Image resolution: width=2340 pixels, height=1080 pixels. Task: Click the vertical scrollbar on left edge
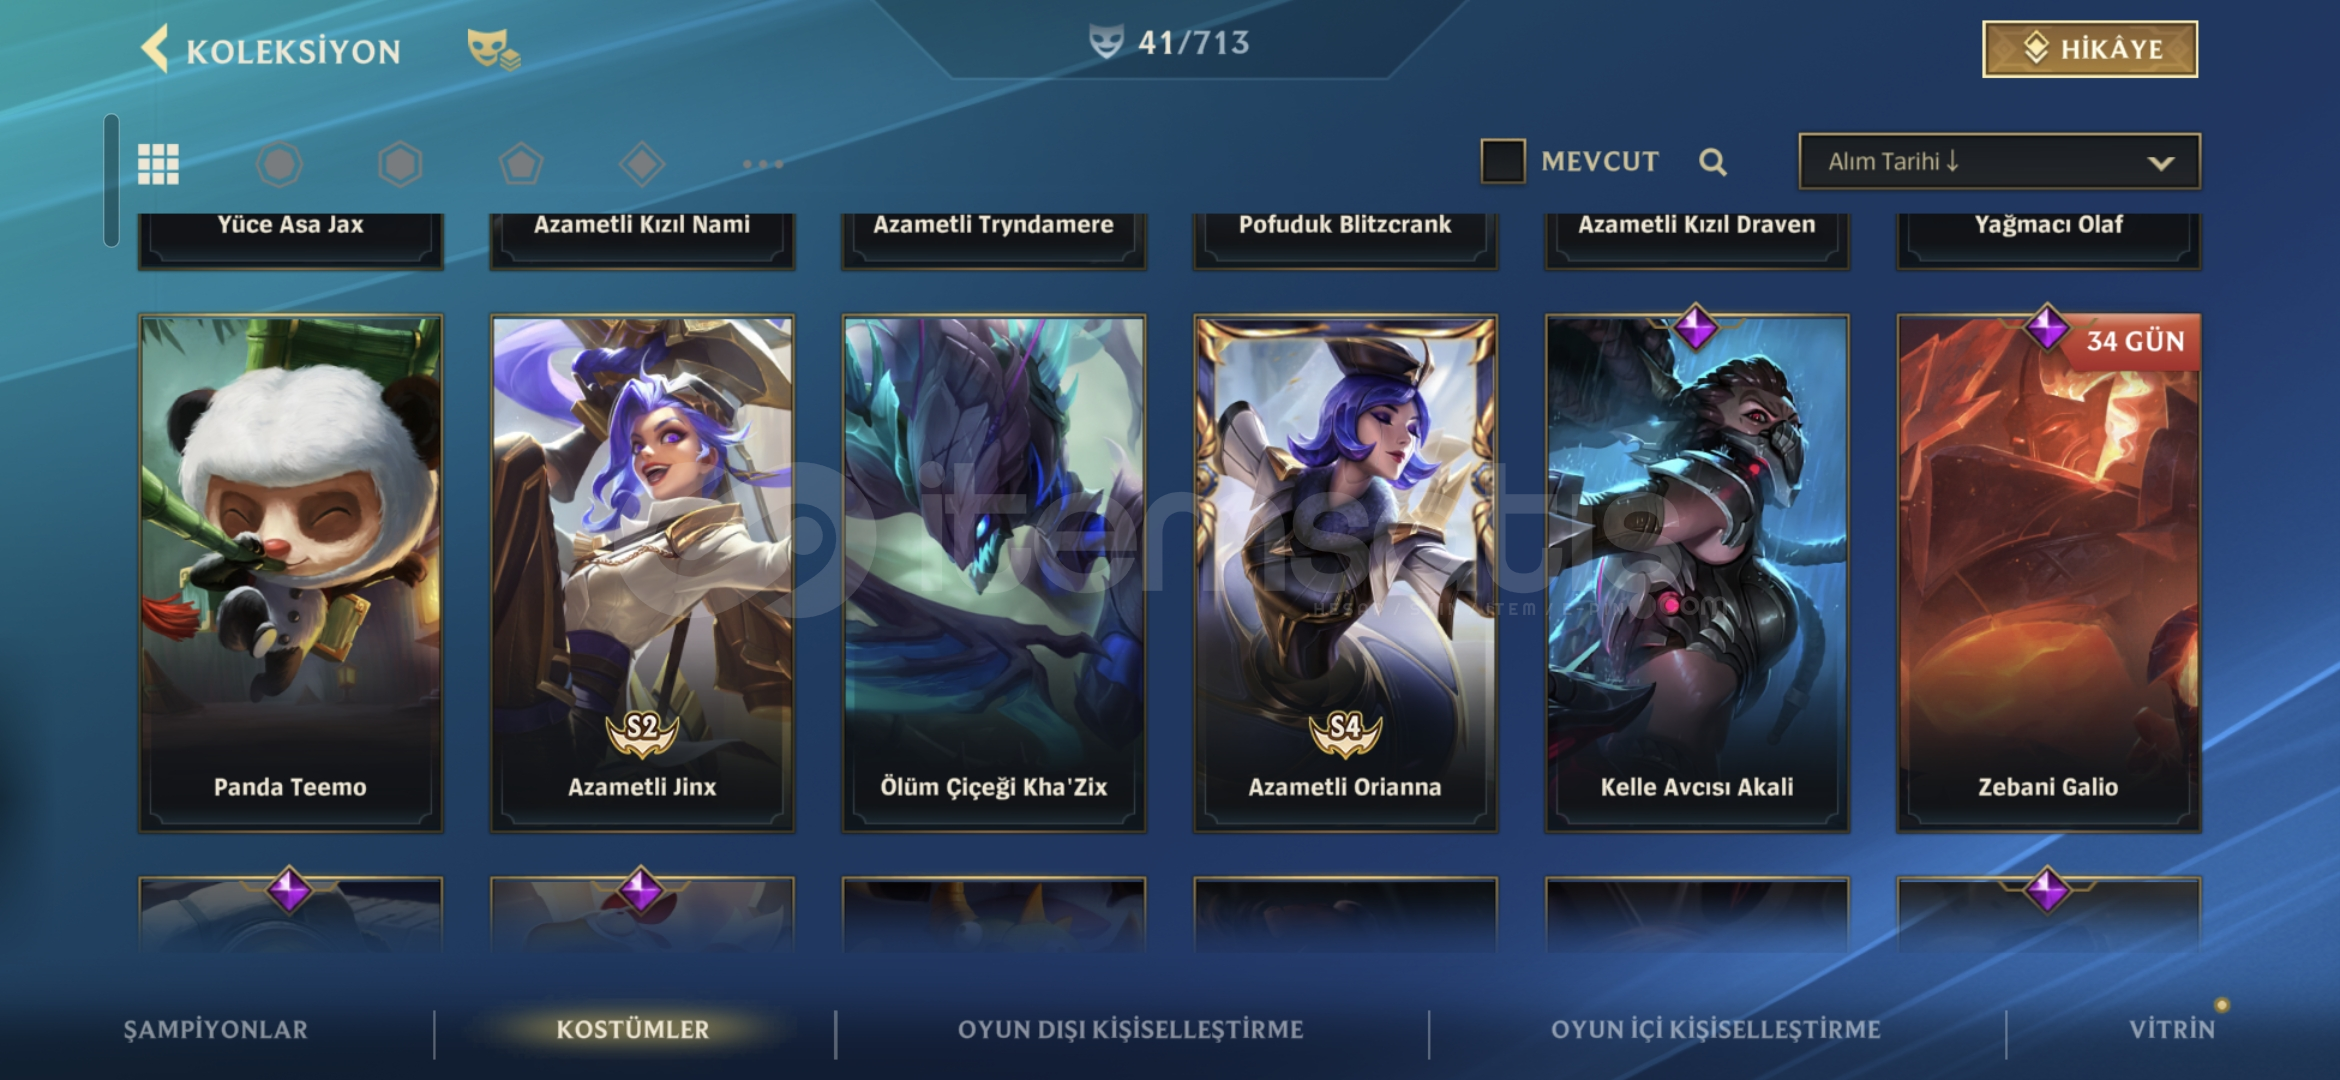(x=111, y=180)
